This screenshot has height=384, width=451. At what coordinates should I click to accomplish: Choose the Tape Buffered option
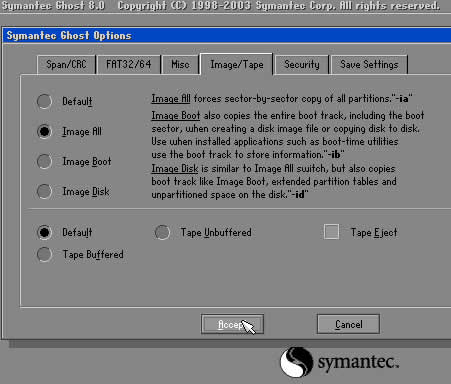pos(44,255)
